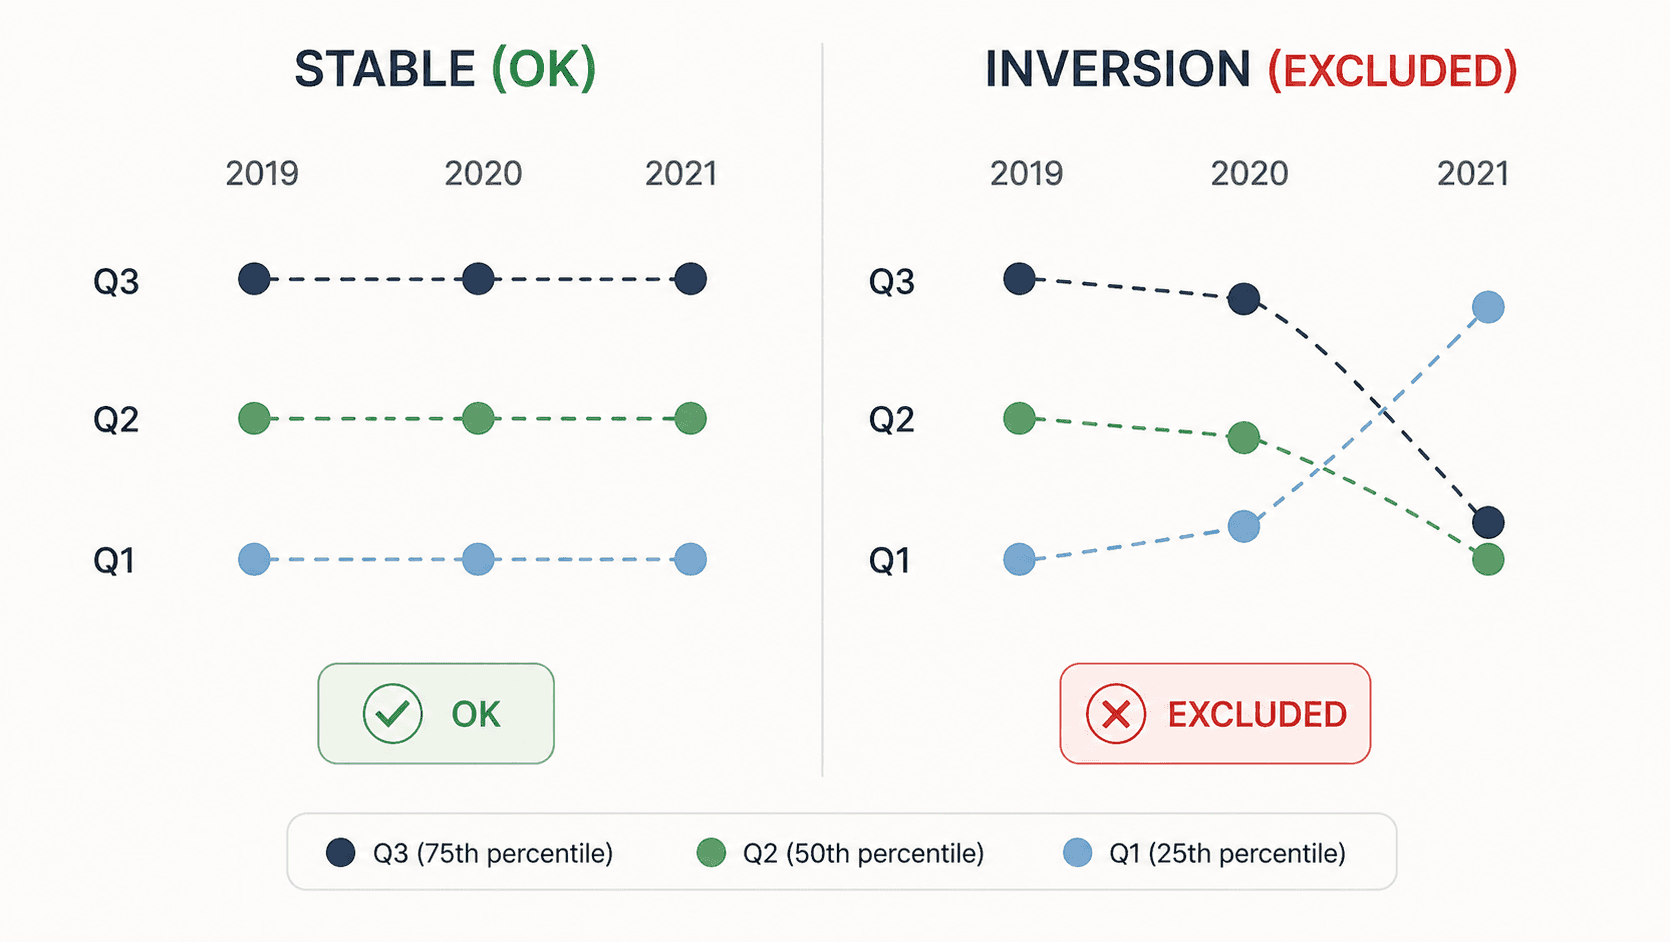Click the 'Q2 (50th percentile)' legend text
This screenshot has height=942, width=1670.
coord(863,854)
